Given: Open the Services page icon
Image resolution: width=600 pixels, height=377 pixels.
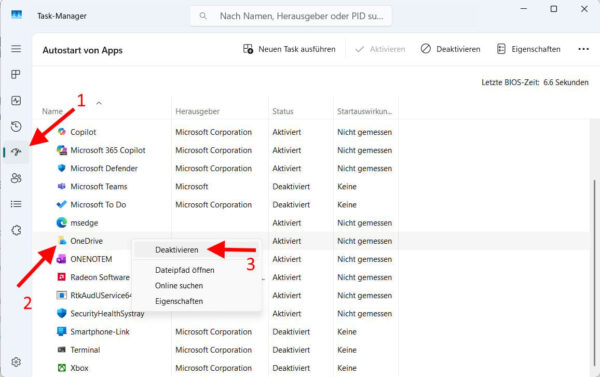Looking at the screenshot, I should click(x=16, y=230).
